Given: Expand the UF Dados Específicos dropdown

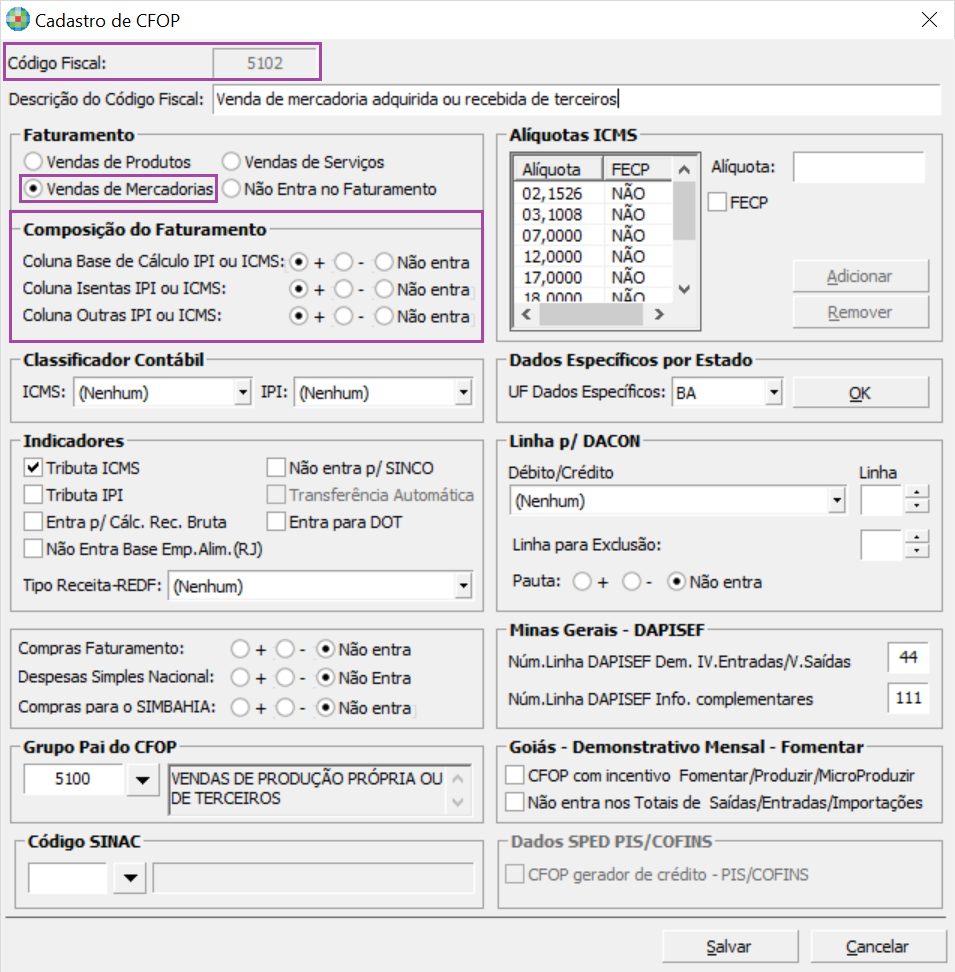Looking at the screenshot, I should tap(772, 394).
